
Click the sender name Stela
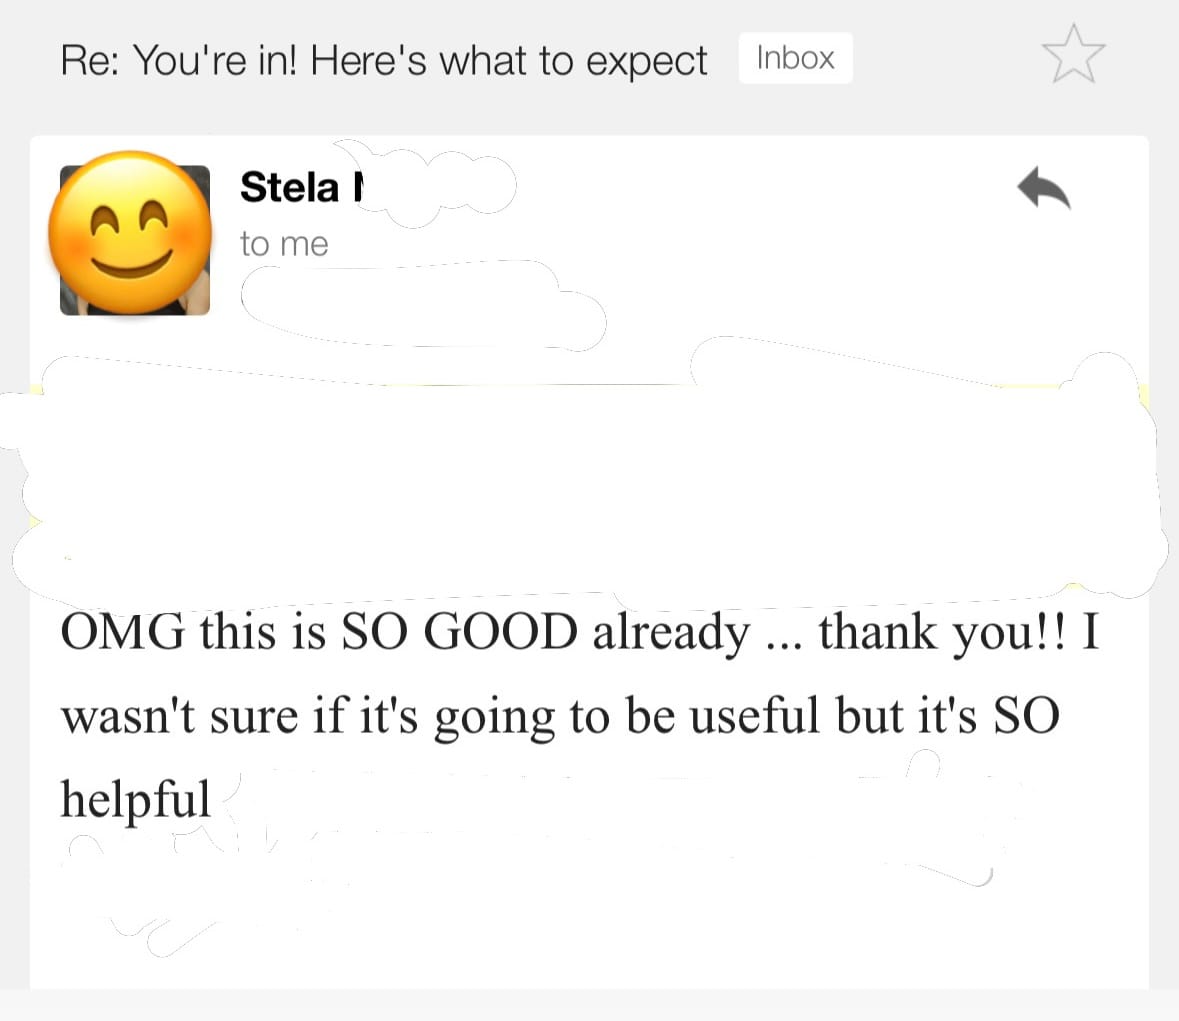[290, 187]
